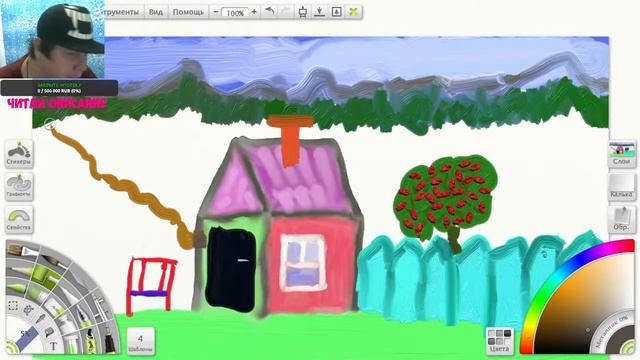Viewport: 640px width, 360px height.
Task: Select the dotted rectangle selection tool
Action: coord(13,306)
